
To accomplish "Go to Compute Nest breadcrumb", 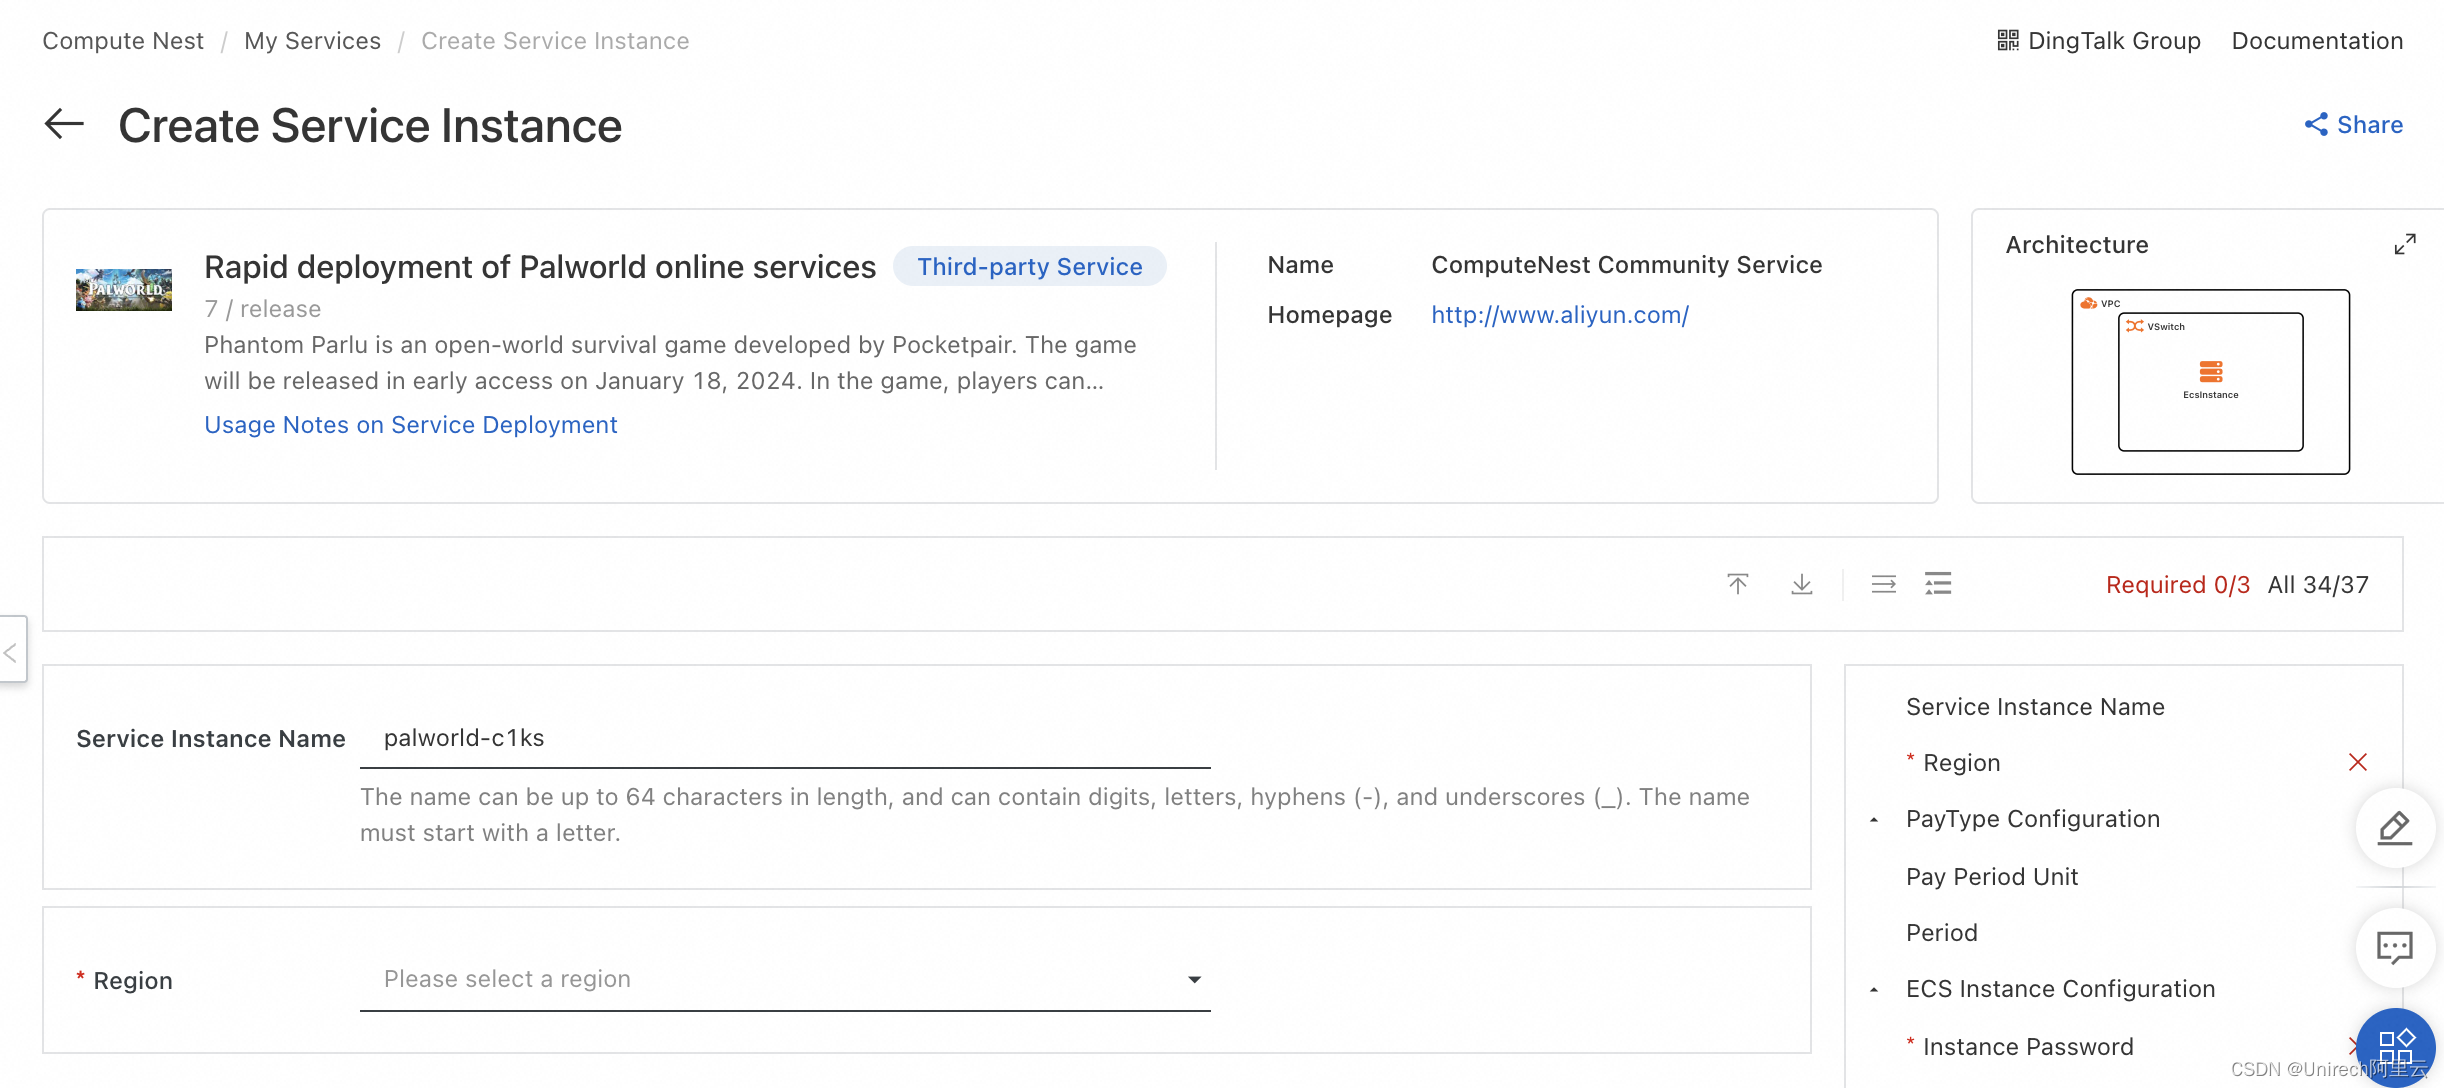I will click(x=123, y=41).
